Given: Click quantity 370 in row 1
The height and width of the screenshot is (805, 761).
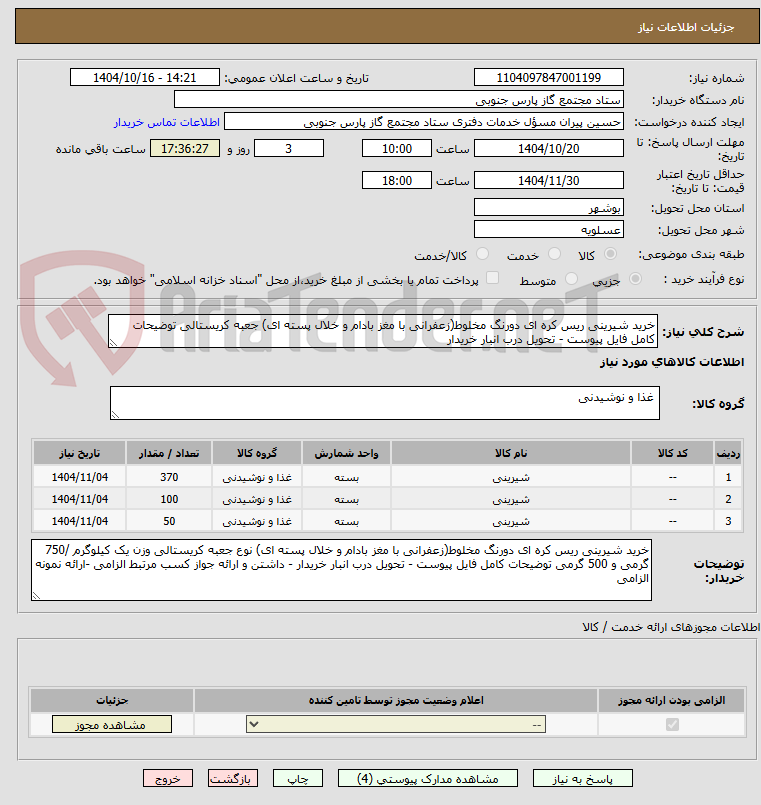Looking at the screenshot, I should point(169,477).
